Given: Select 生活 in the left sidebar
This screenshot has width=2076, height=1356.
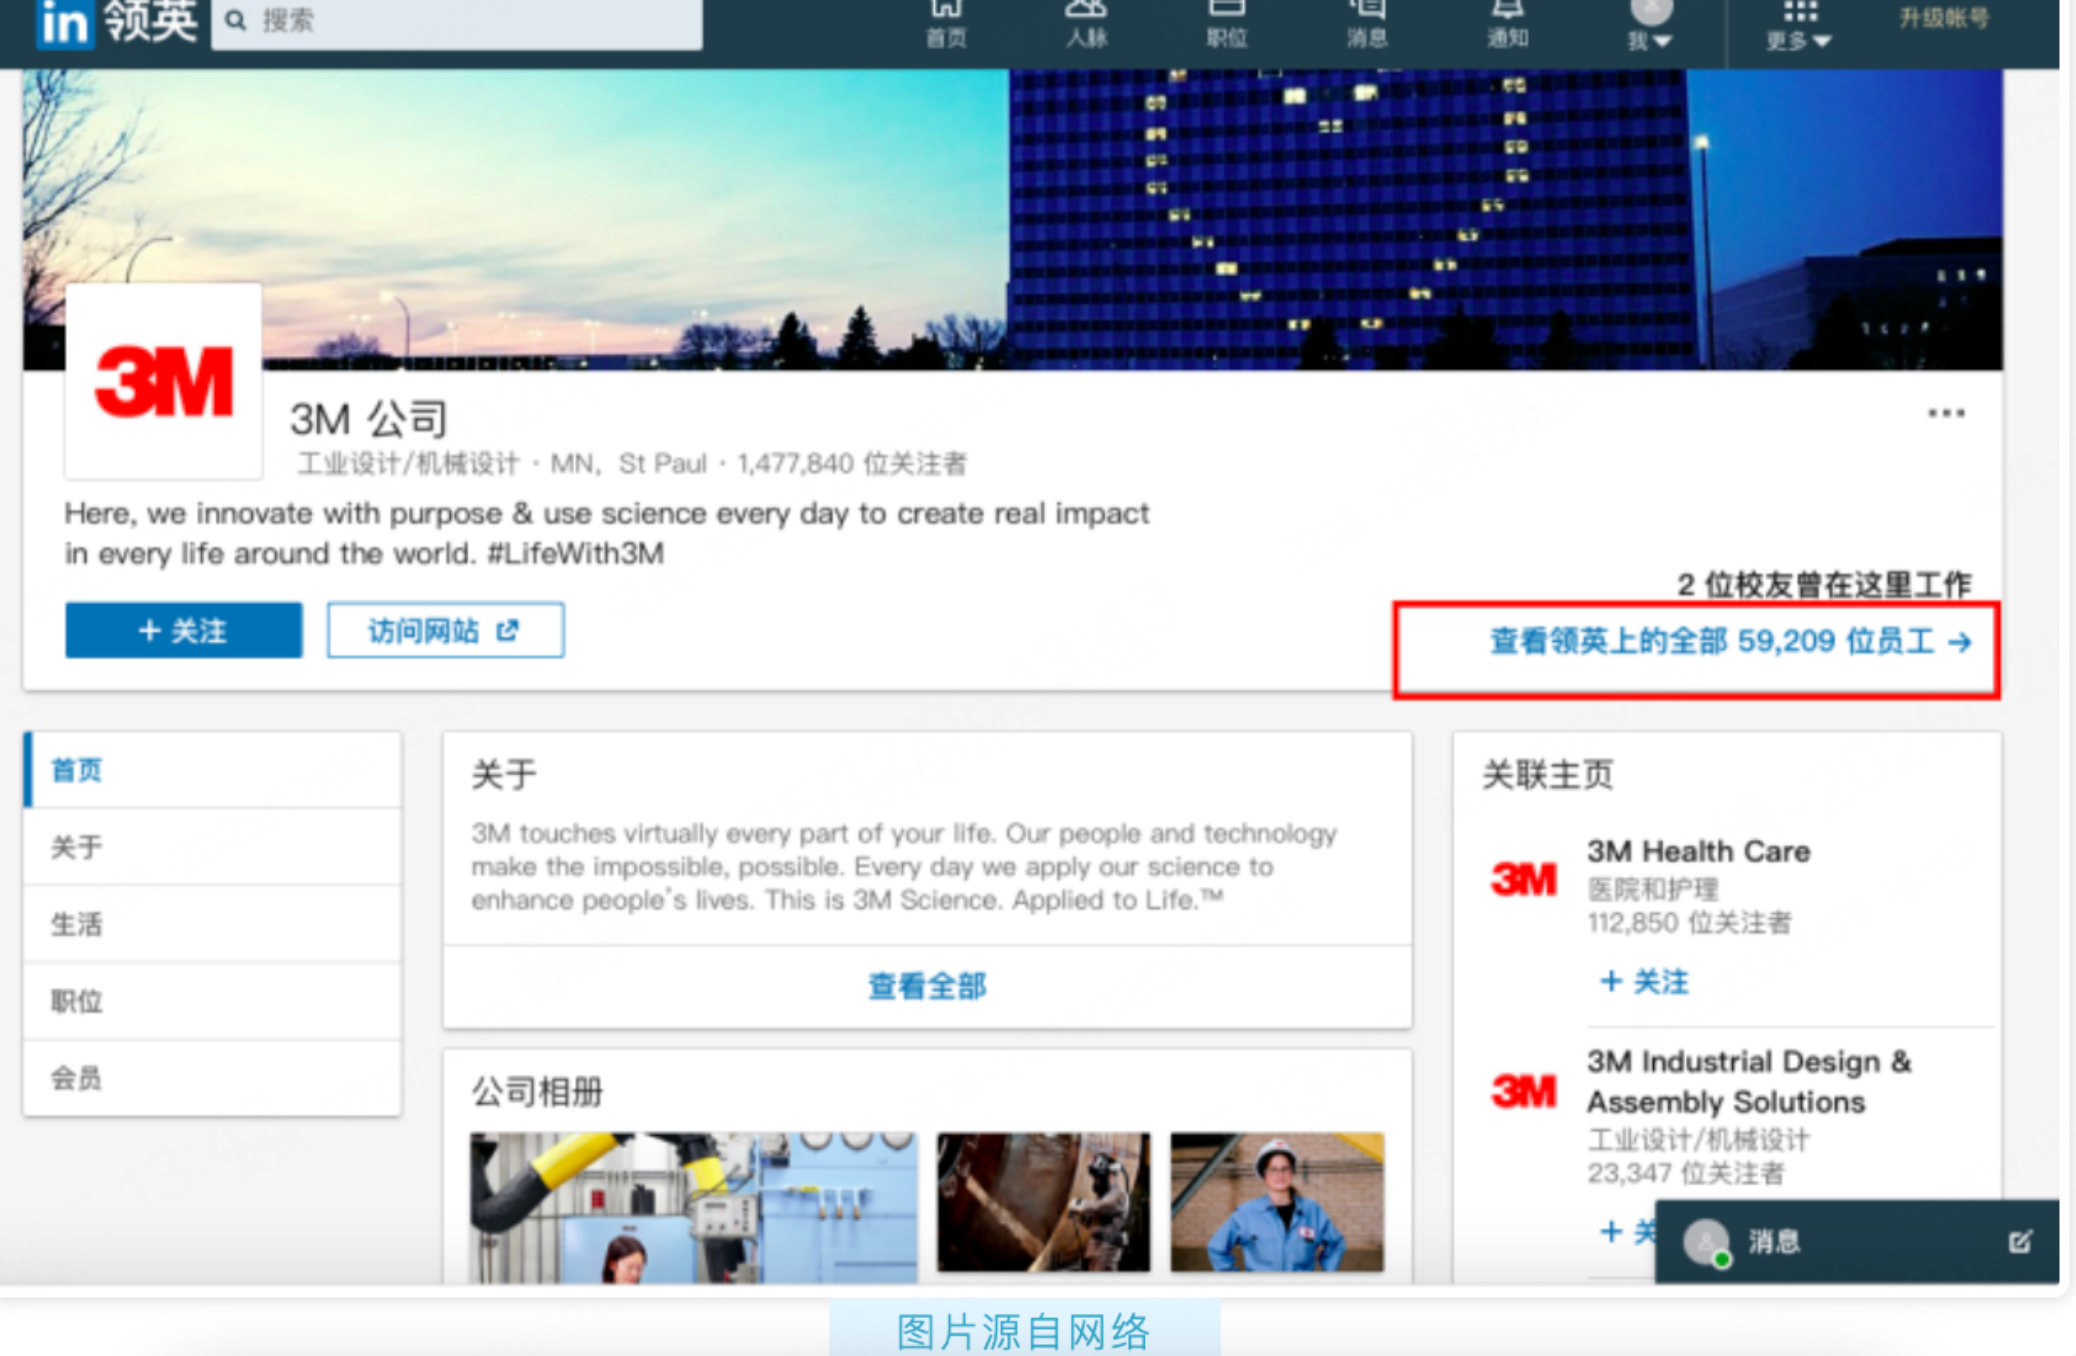Looking at the screenshot, I should [77, 924].
